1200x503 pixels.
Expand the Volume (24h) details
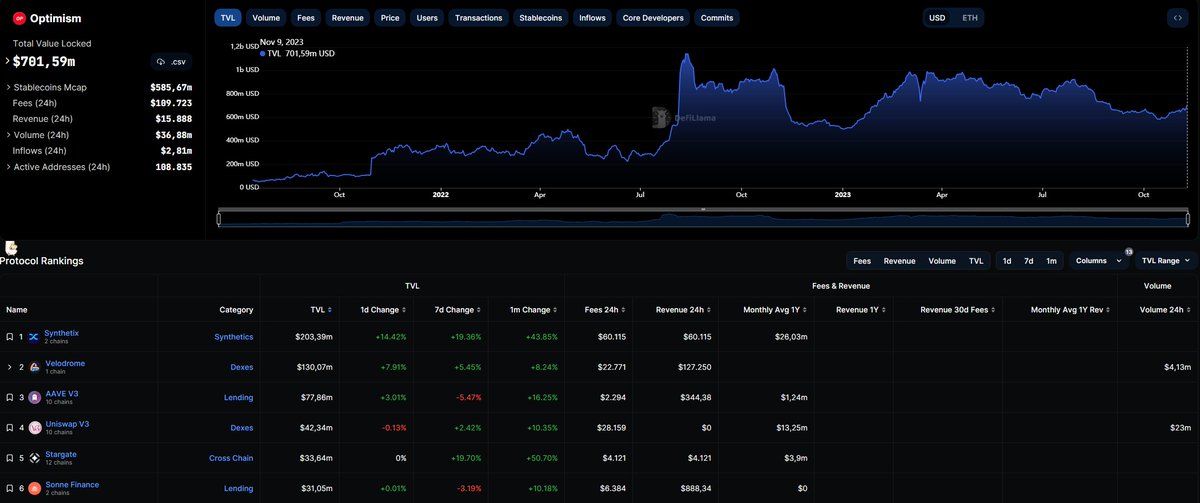pos(8,135)
